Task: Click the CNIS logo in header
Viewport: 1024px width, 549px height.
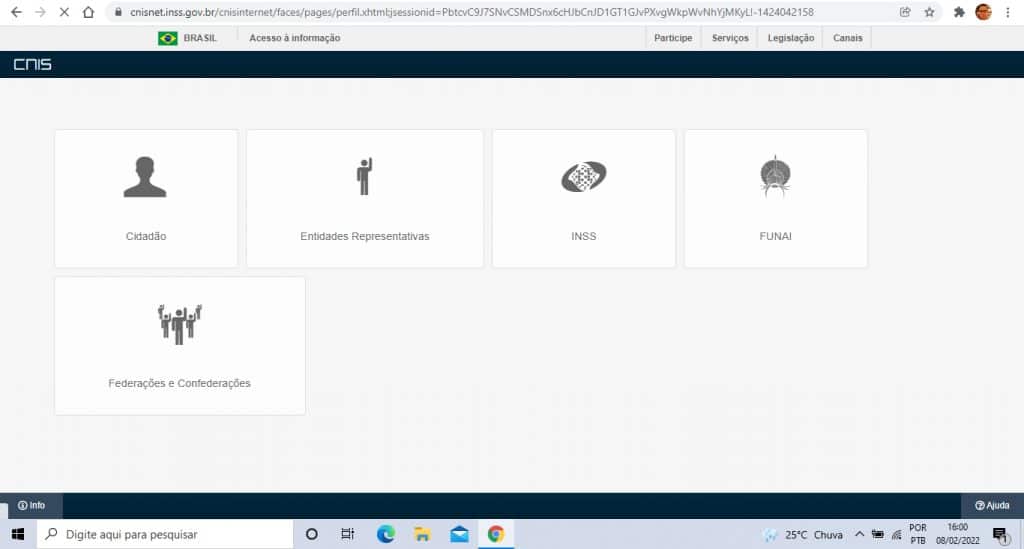Action: coord(33,64)
